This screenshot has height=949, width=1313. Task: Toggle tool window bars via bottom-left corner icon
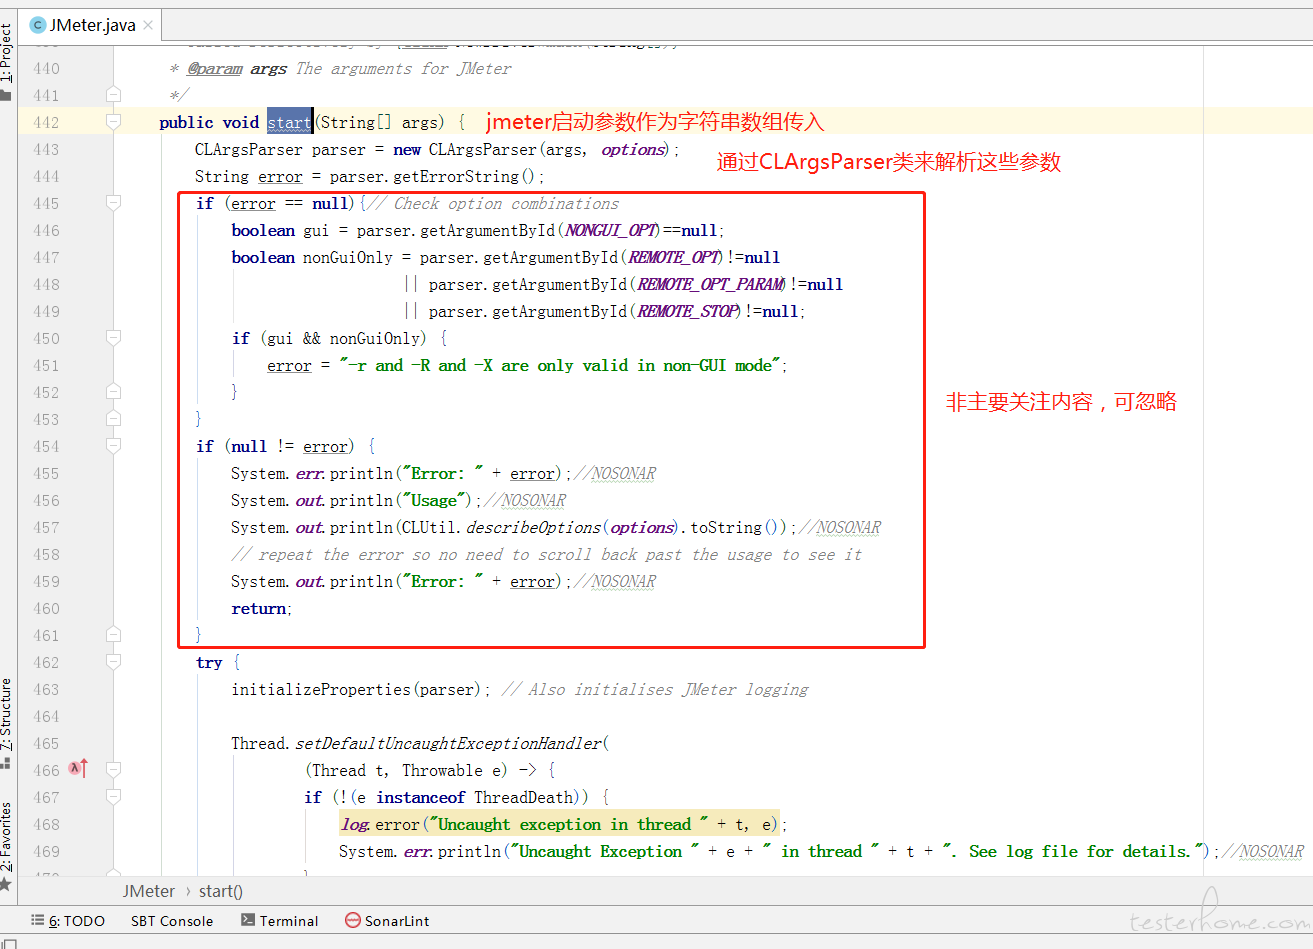9,942
